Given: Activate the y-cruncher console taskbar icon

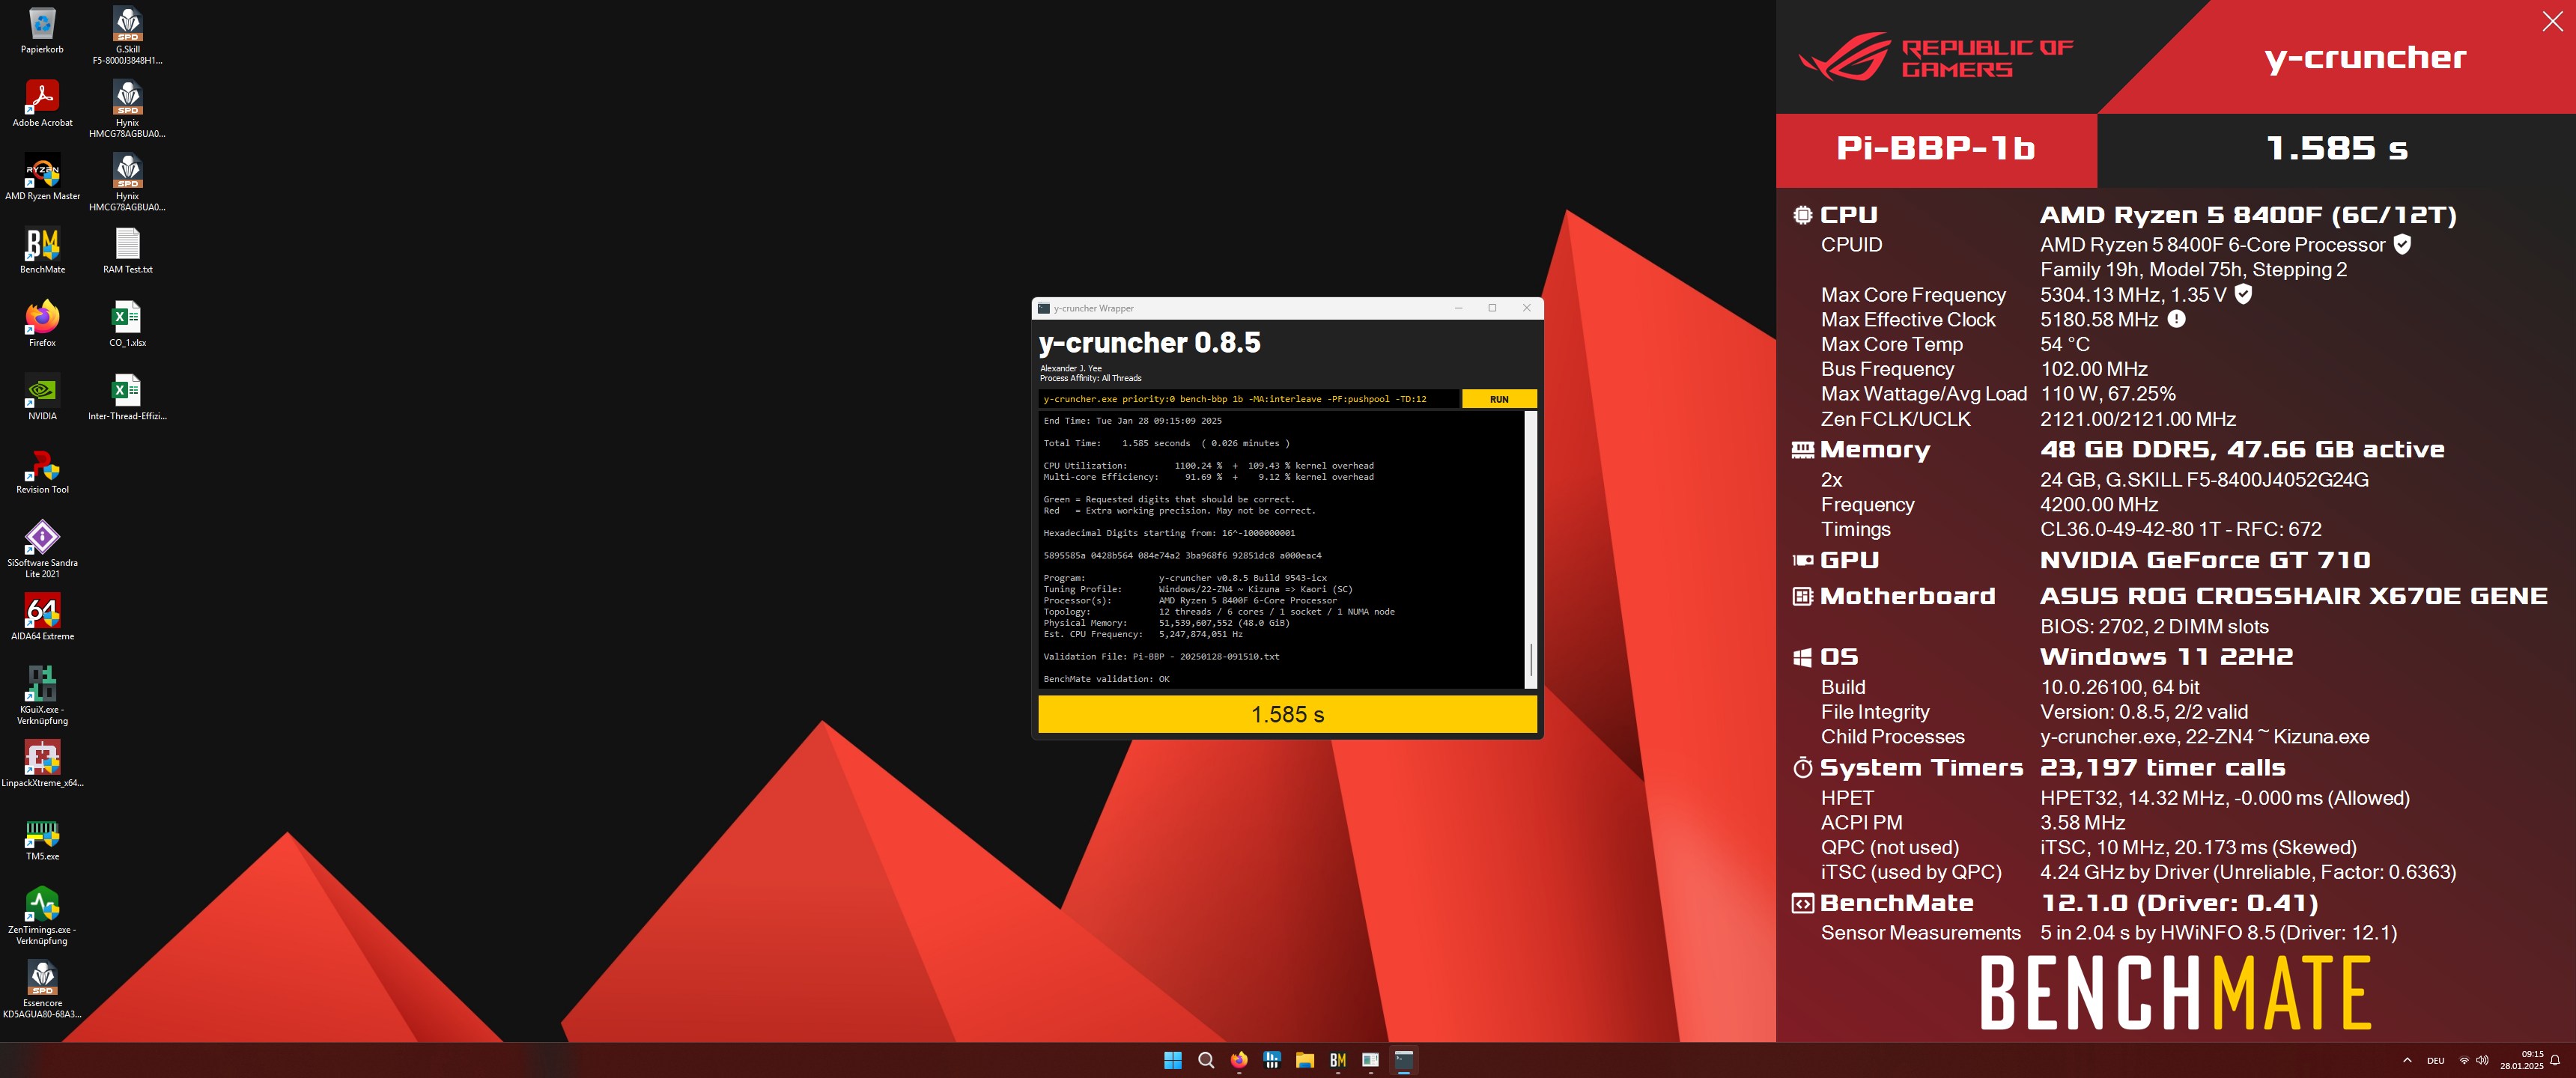Looking at the screenshot, I should coord(1404,1060).
